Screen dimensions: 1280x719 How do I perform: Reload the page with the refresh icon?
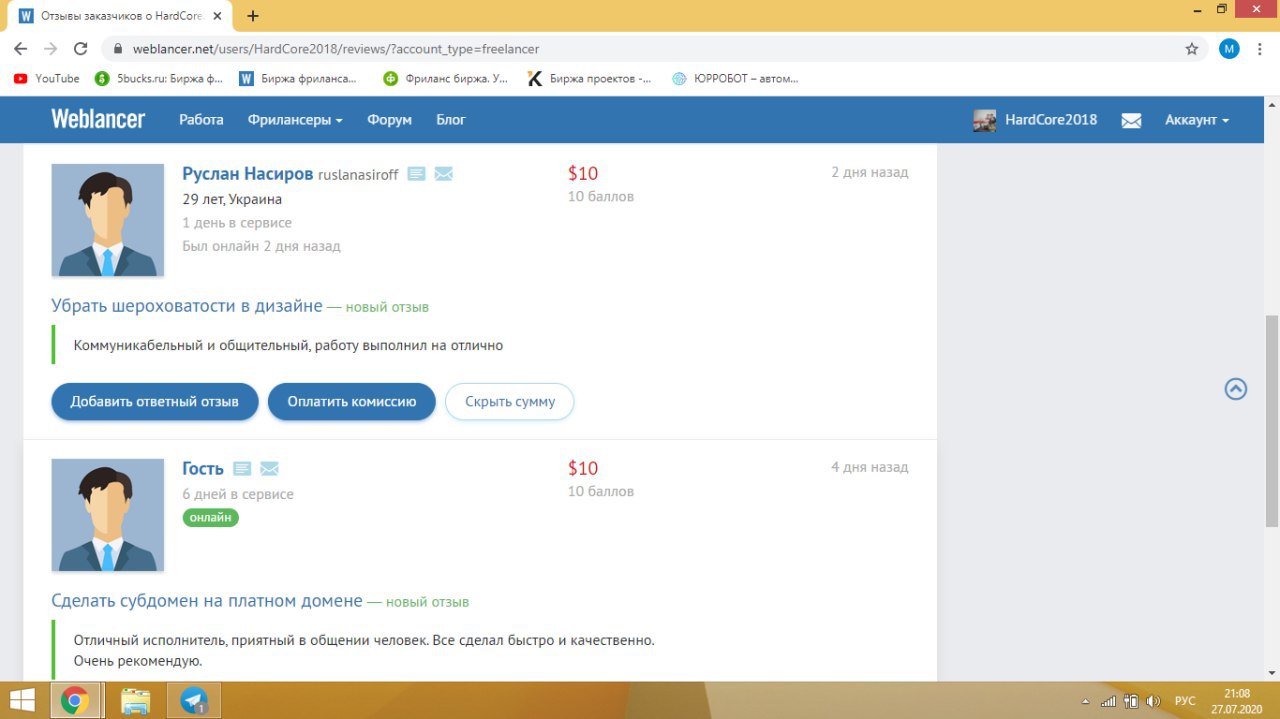tap(81, 48)
